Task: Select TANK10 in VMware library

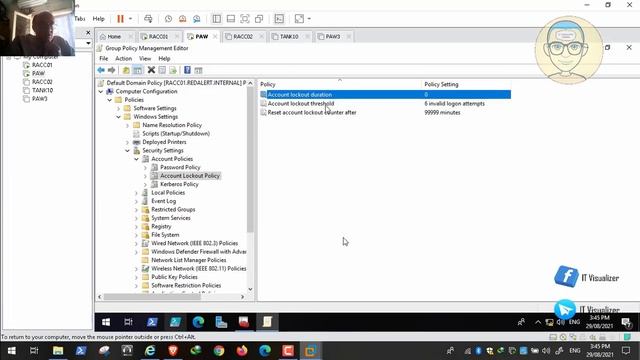Action: tap(42, 90)
